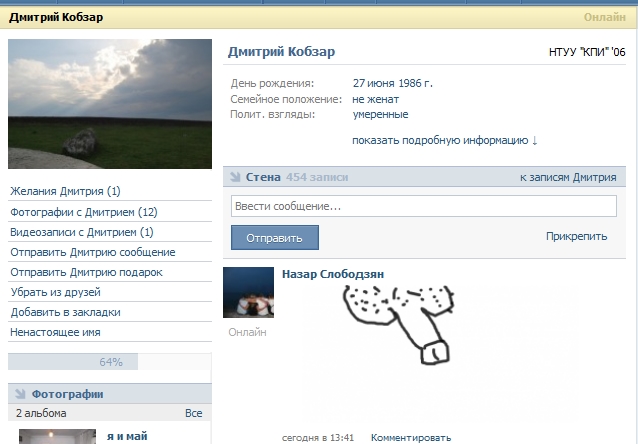Viewport: 638px width, 444px height.
Task: Click the 64% profile completion bar
Action: click(110, 361)
